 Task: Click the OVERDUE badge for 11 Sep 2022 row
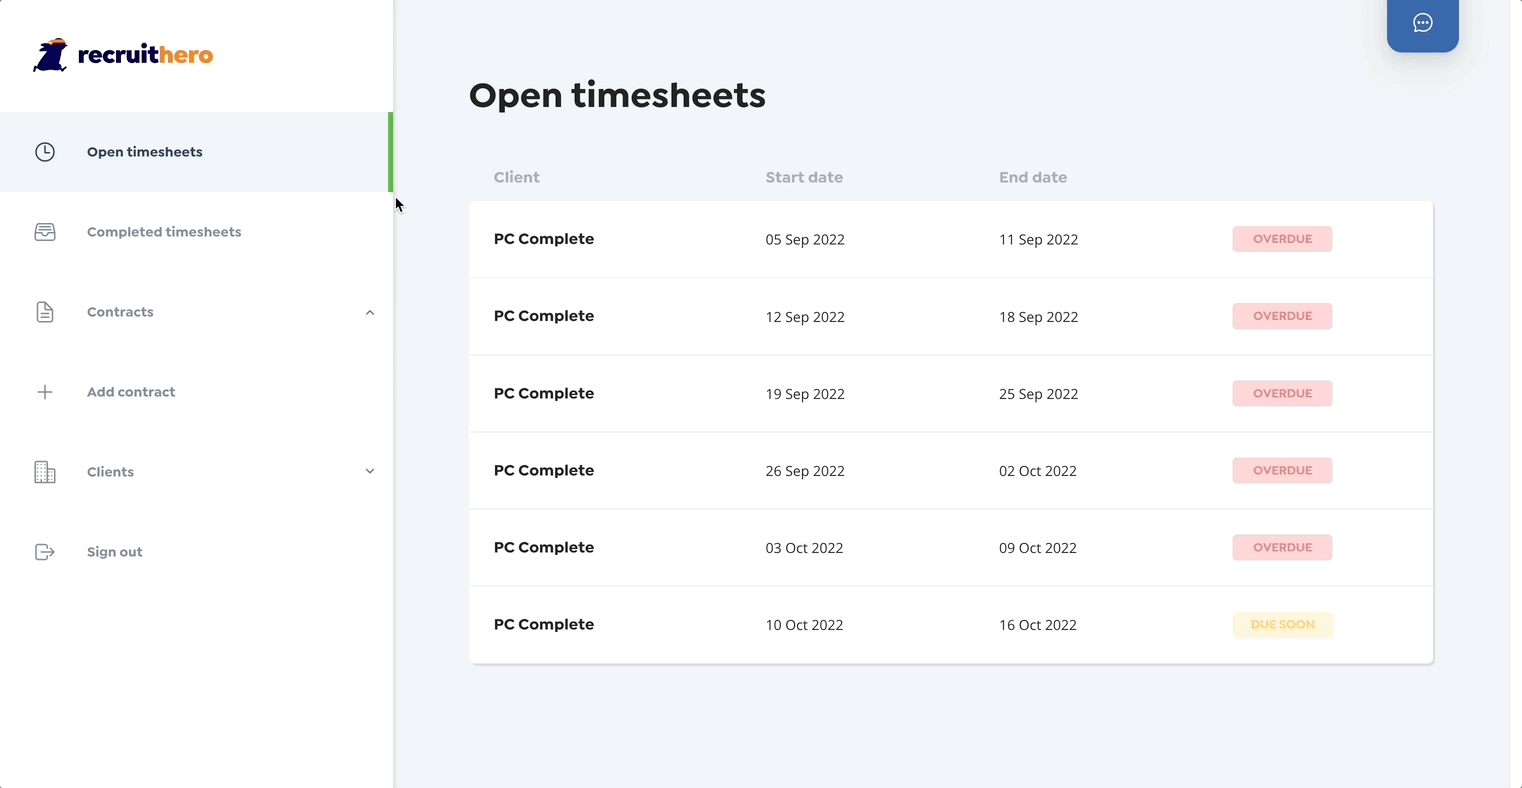pyautogui.click(x=1282, y=239)
